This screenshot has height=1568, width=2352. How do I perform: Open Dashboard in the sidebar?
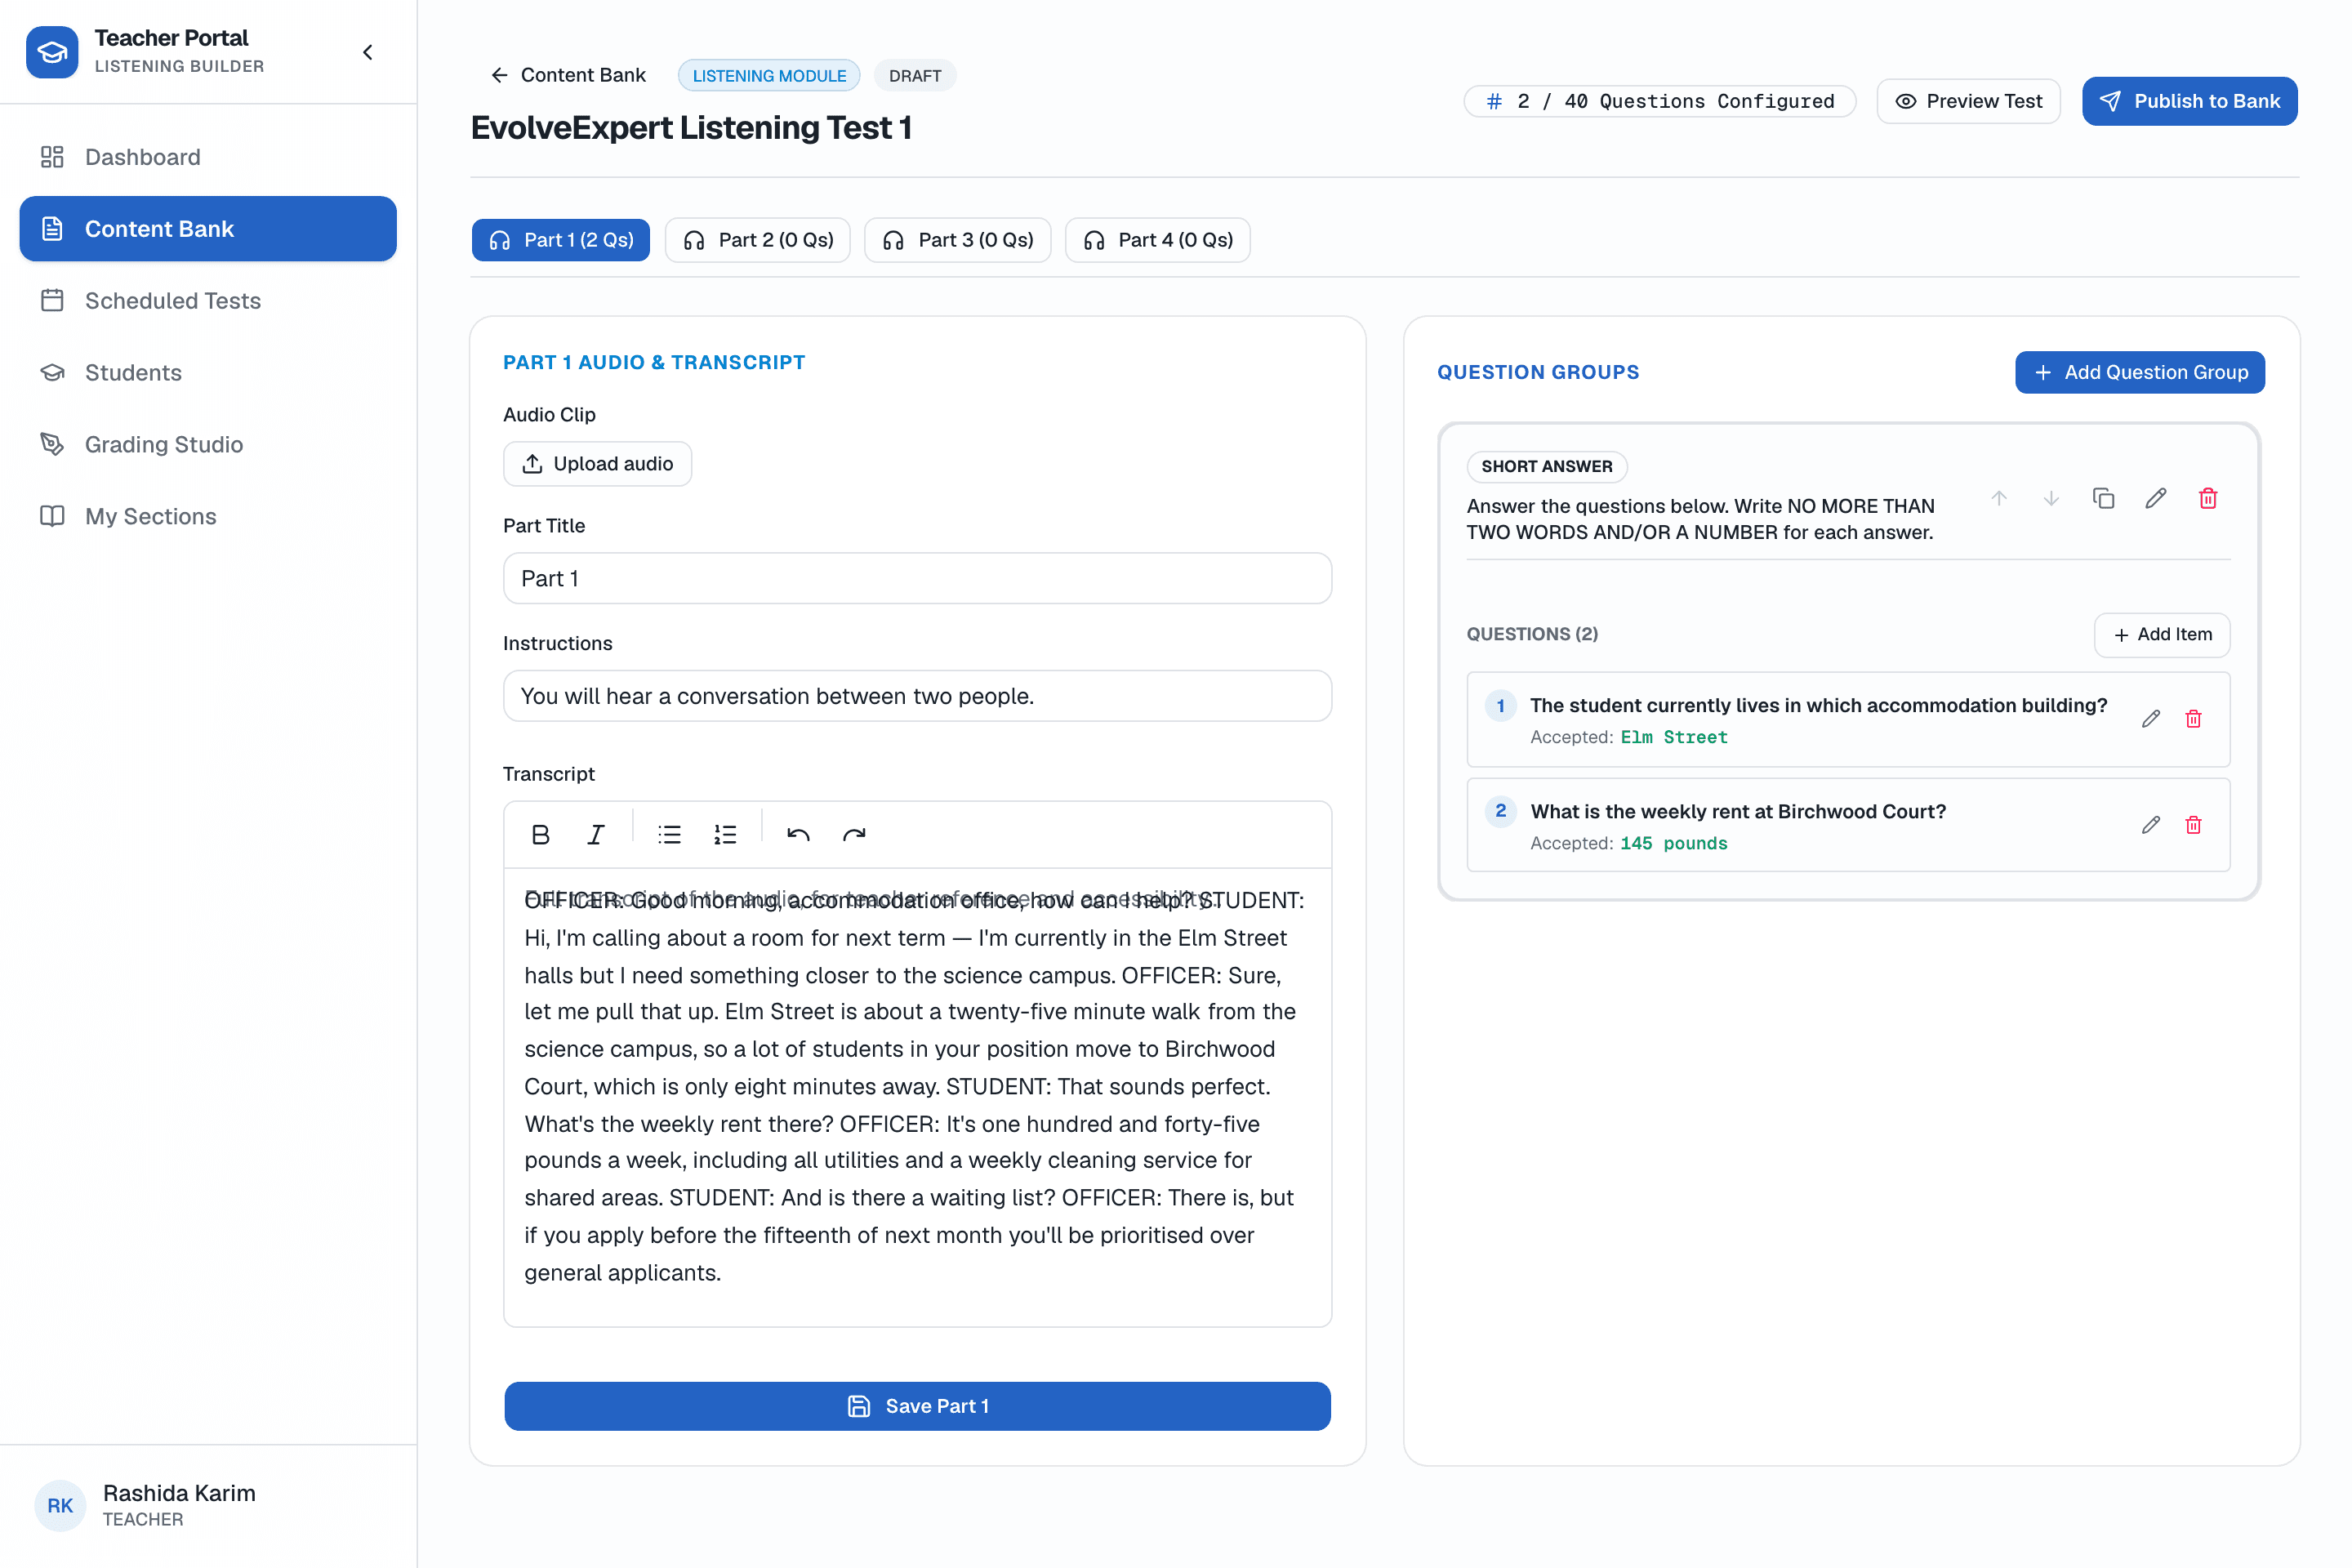point(208,157)
